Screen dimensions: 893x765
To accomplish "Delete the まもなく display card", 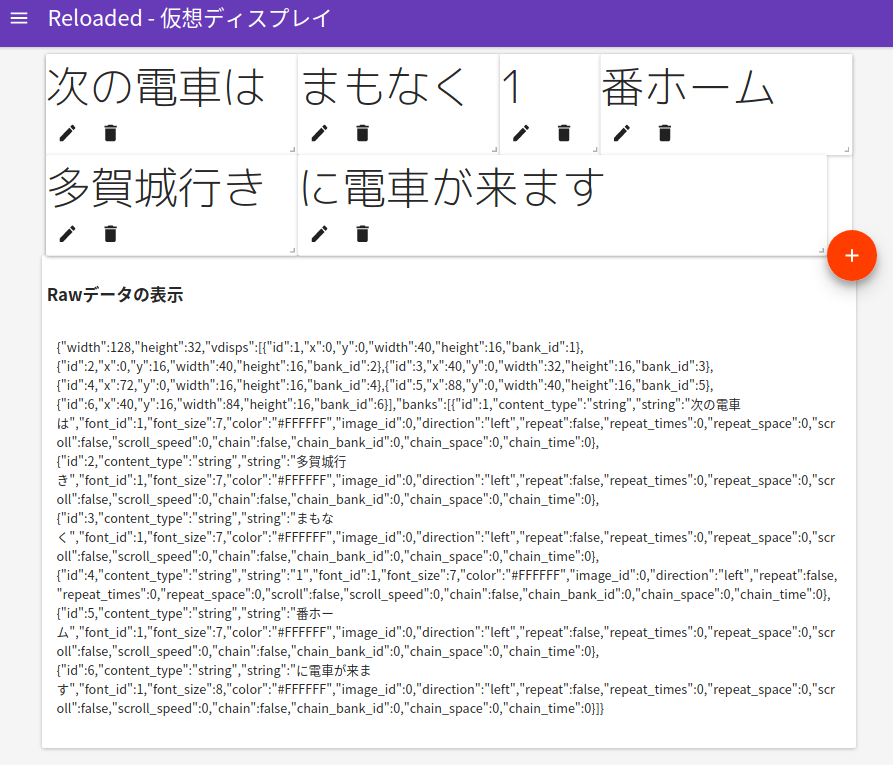I will 362,133.
